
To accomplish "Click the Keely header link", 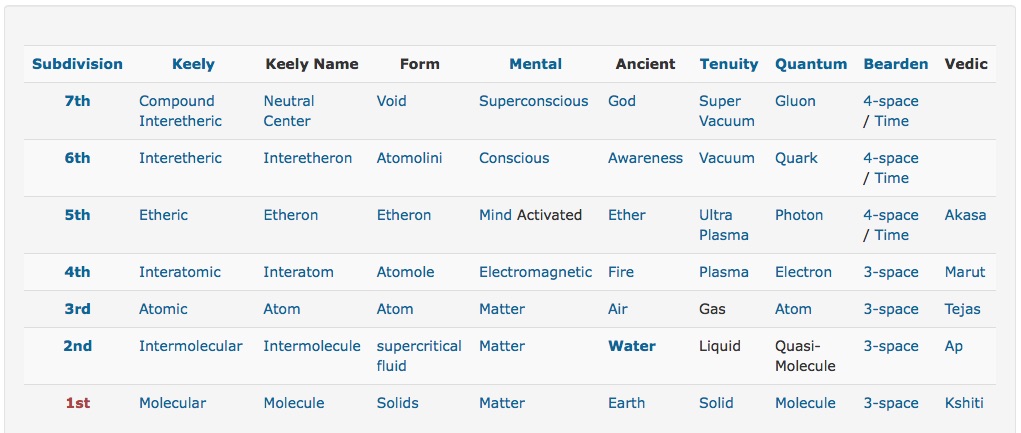I will pyautogui.click(x=193, y=64).
